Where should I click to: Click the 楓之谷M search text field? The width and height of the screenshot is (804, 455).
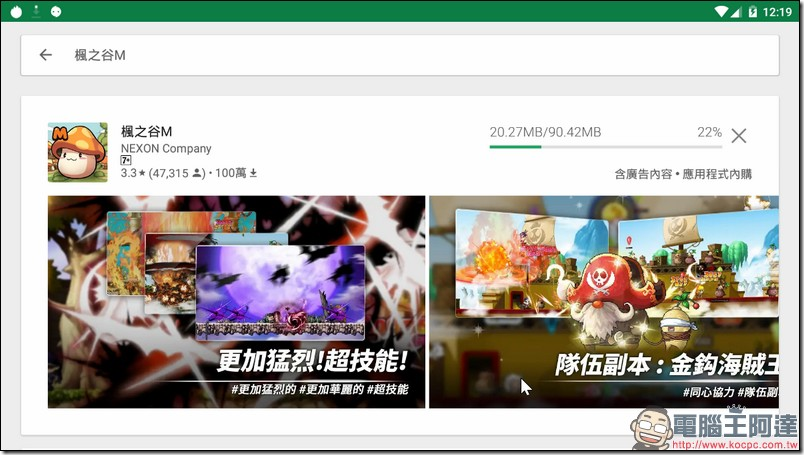click(400, 55)
